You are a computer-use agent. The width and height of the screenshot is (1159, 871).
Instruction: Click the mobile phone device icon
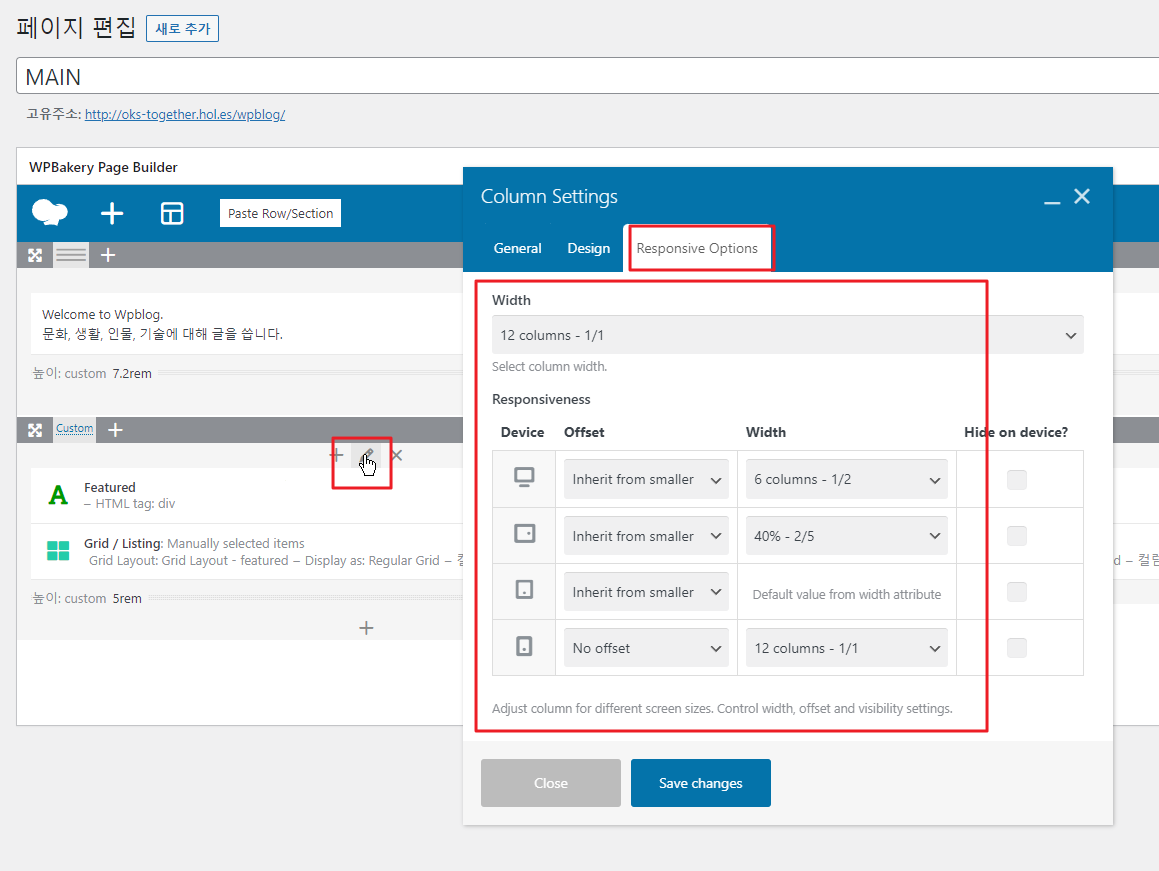(x=524, y=646)
